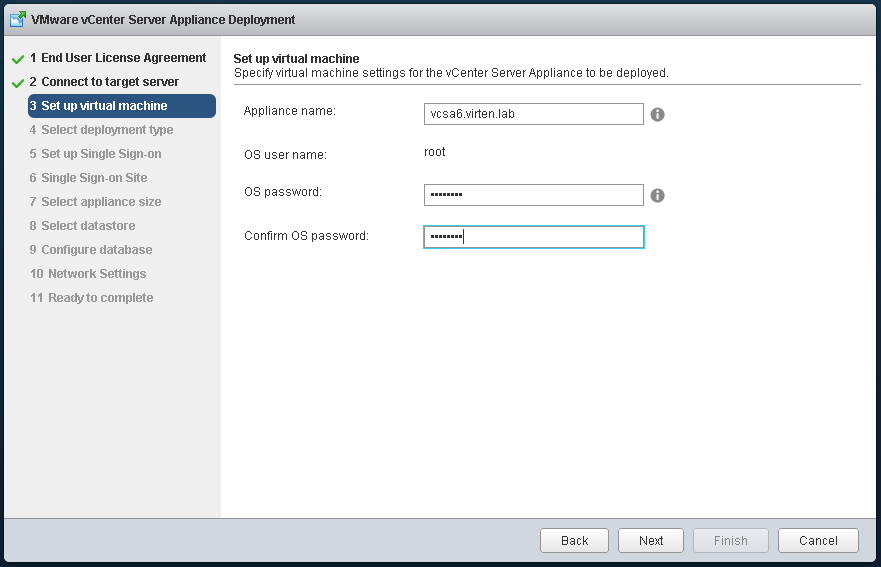This screenshot has width=881, height=567.
Task: Open step 9 Configure database
Action: [x=91, y=250]
